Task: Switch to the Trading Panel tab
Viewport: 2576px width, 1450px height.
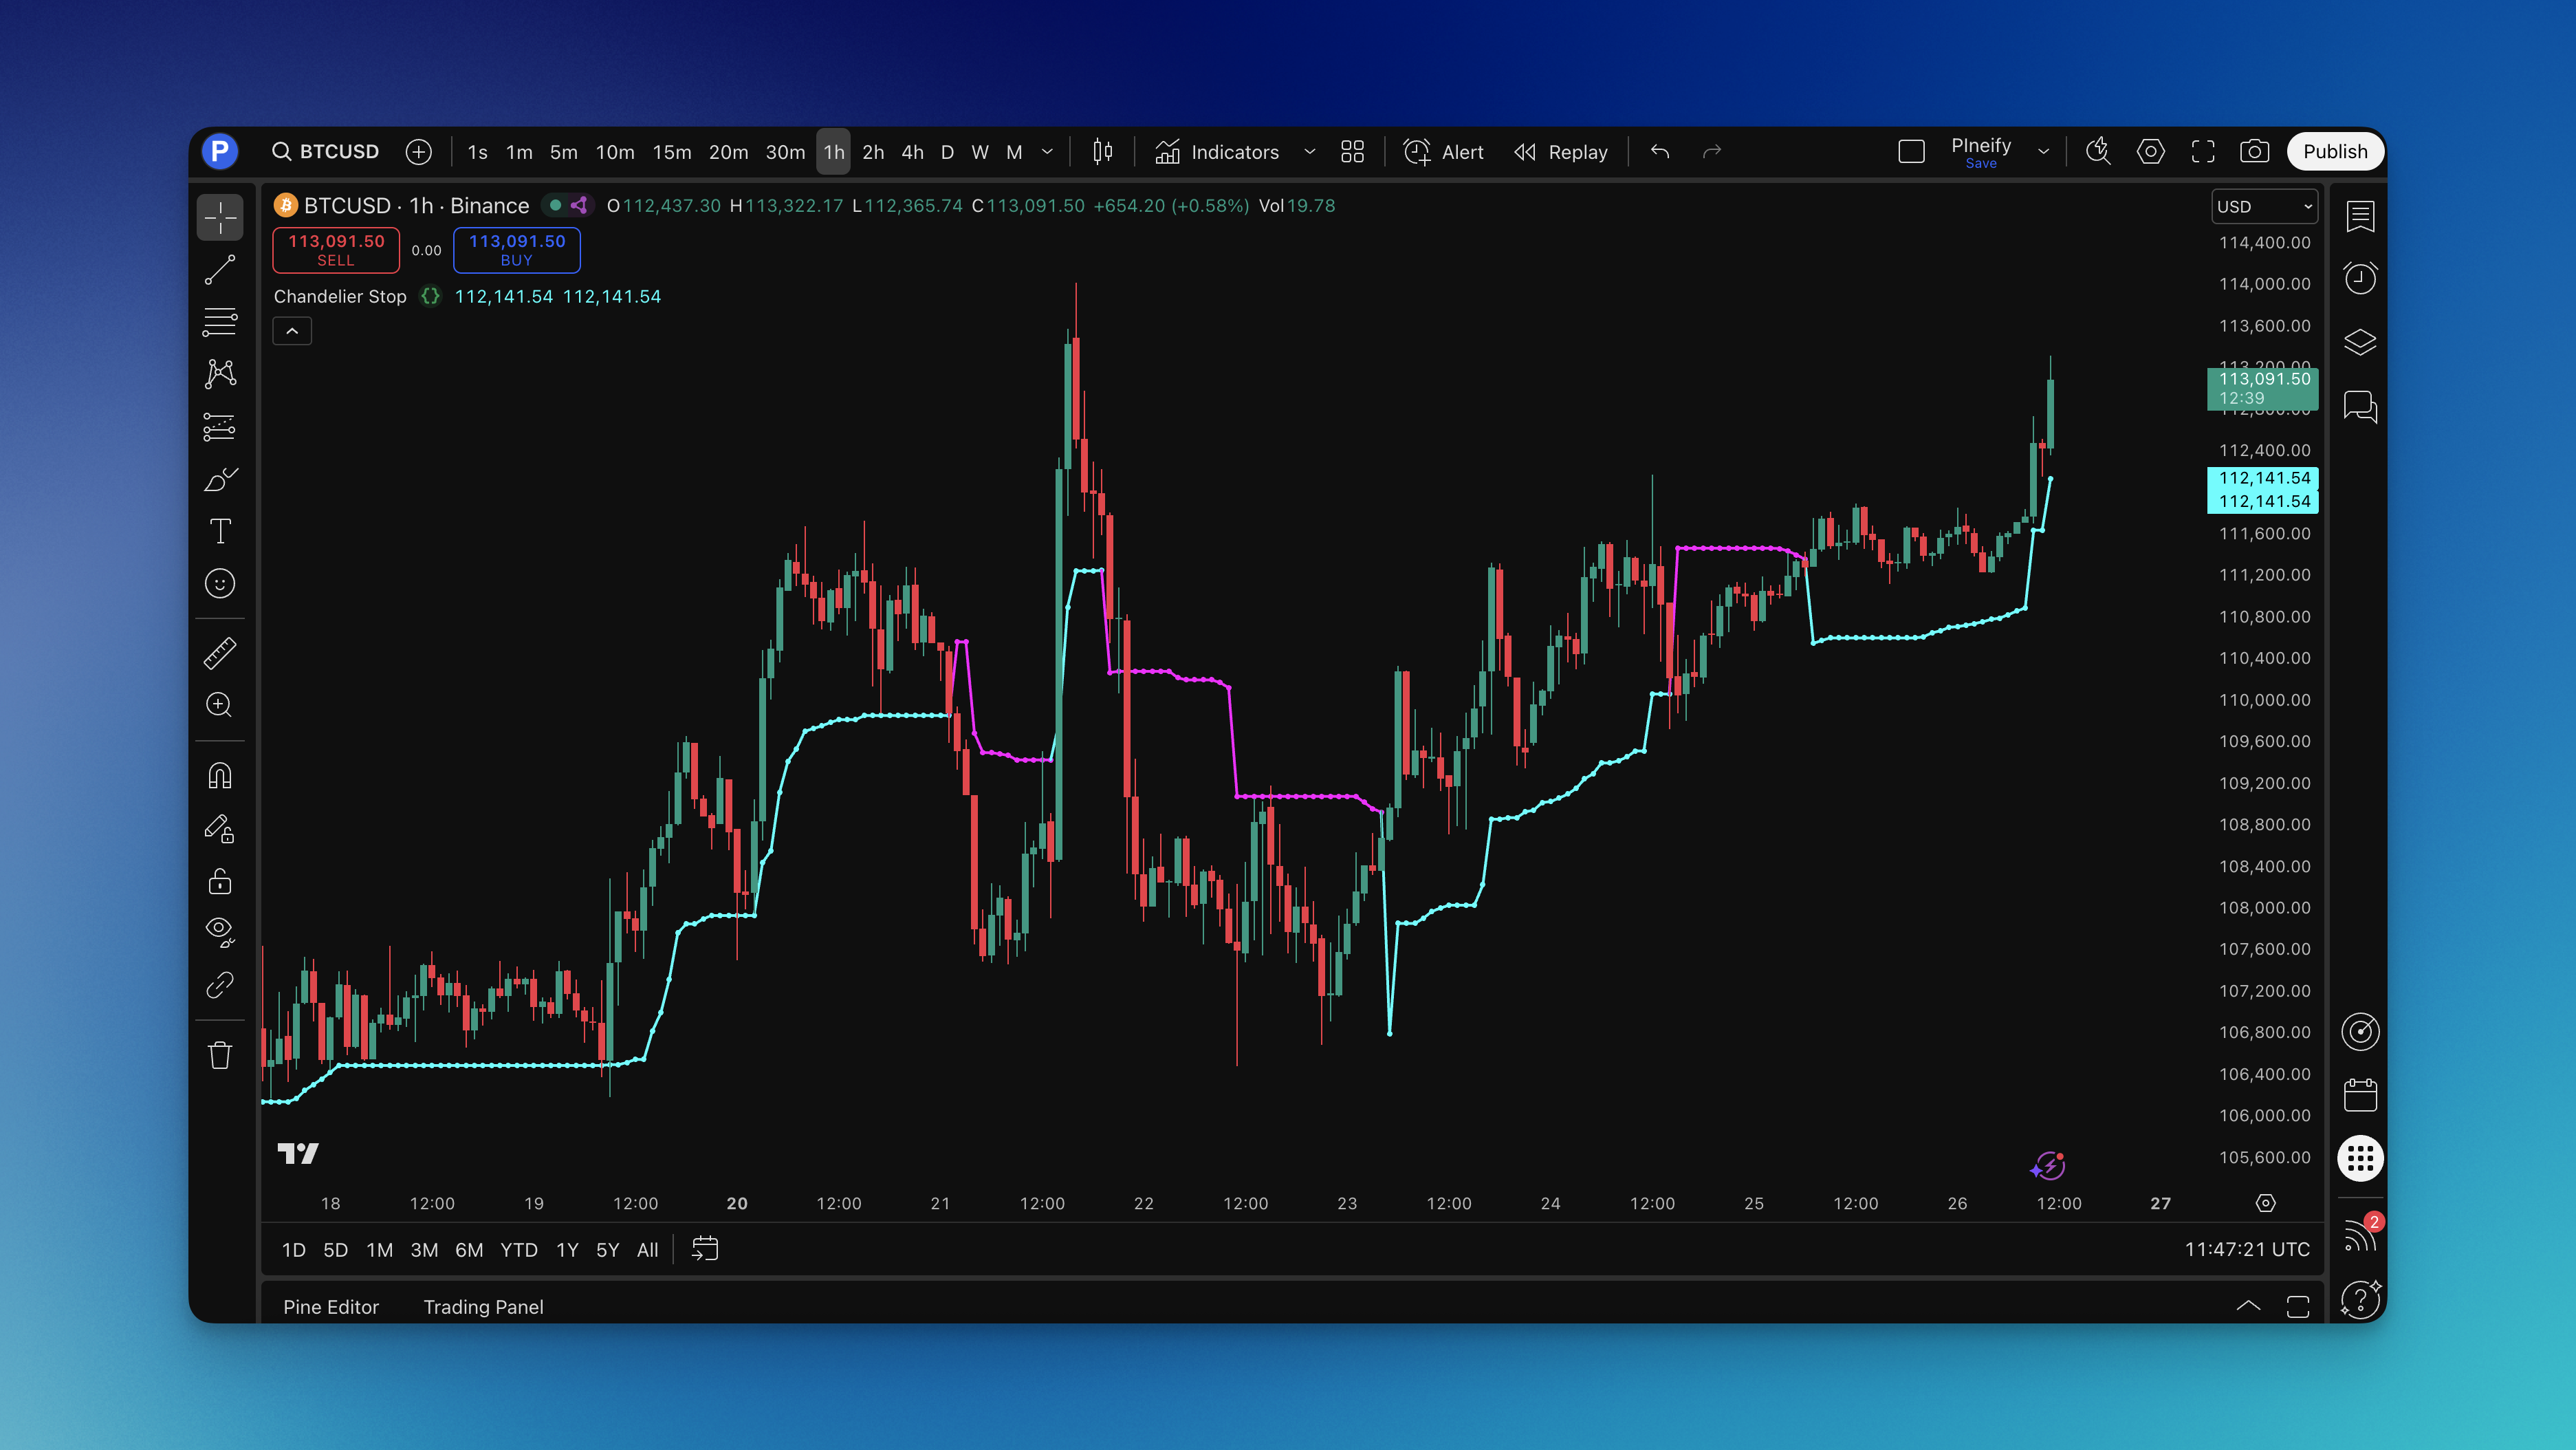Action: [483, 1306]
